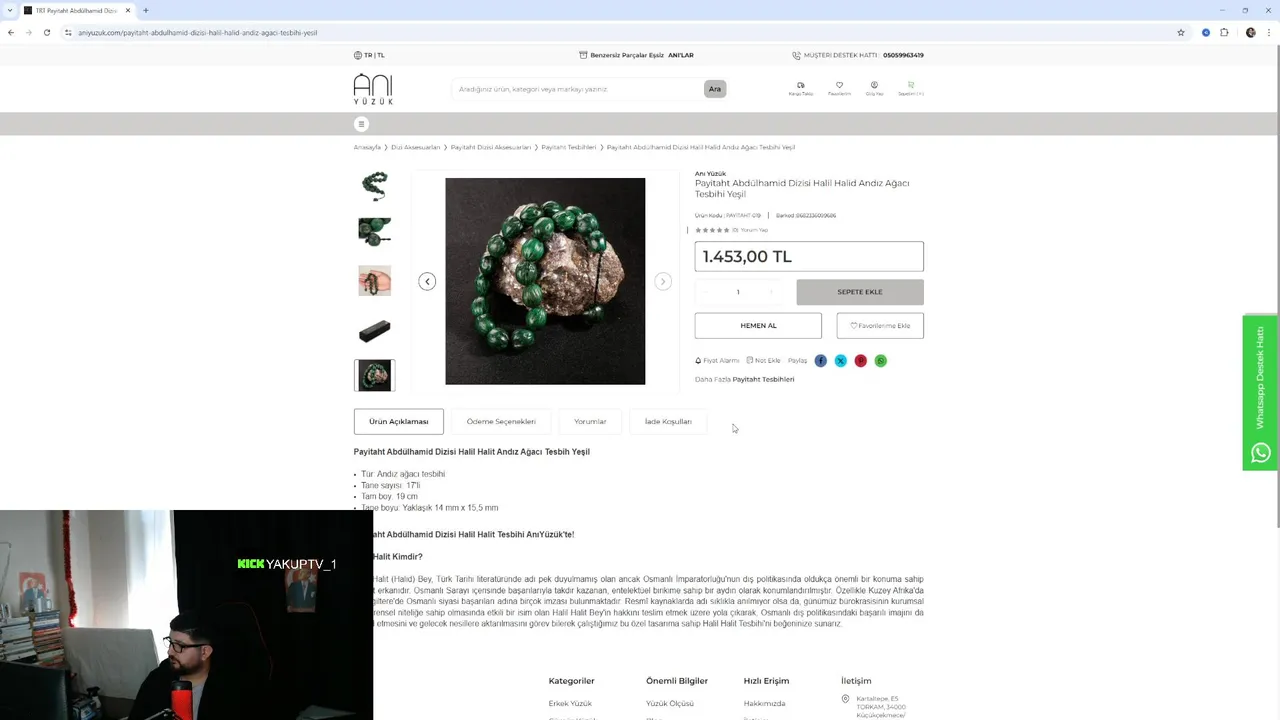Open the Sepetim shopping cart icon
The width and height of the screenshot is (1280, 720).
pyautogui.click(x=911, y=88)
